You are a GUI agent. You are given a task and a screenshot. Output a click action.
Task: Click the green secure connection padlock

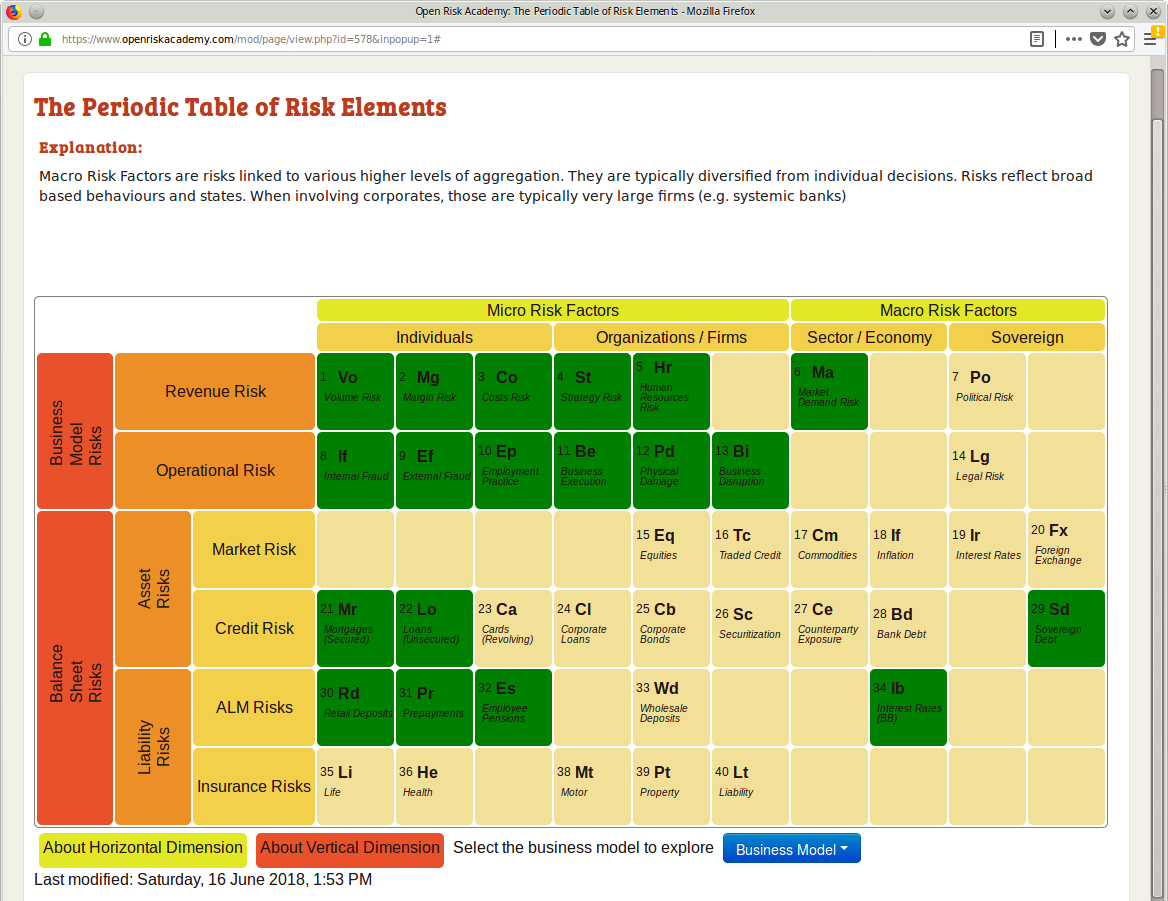45,39
